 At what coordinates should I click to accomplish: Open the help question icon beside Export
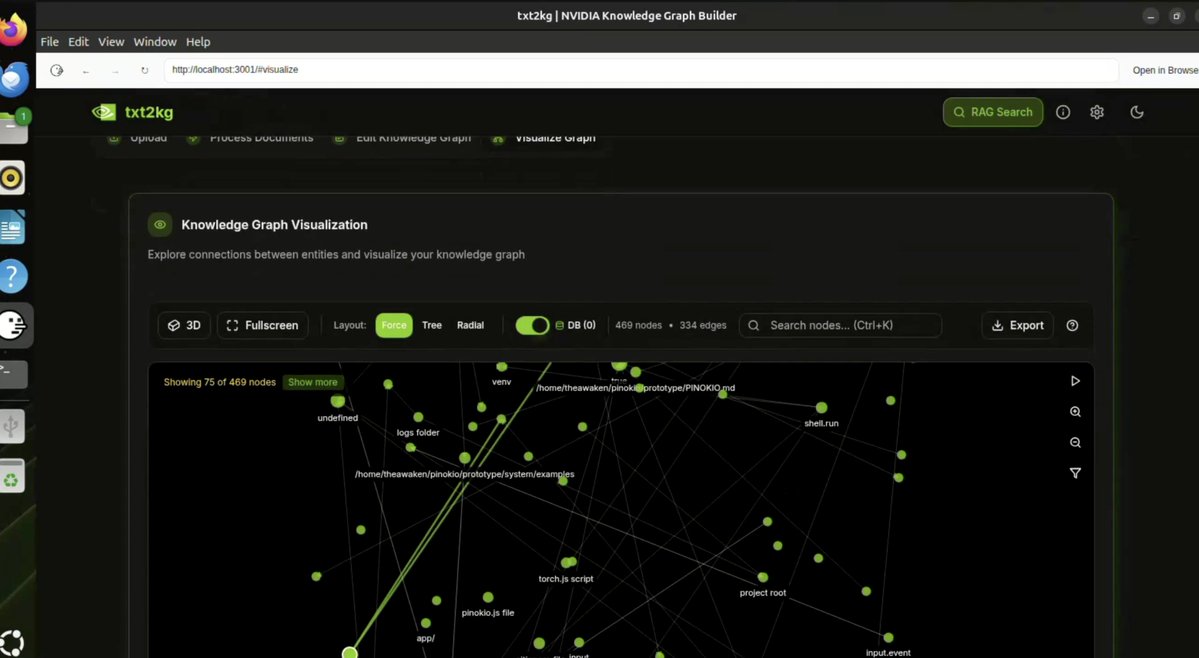(1072, 325)
